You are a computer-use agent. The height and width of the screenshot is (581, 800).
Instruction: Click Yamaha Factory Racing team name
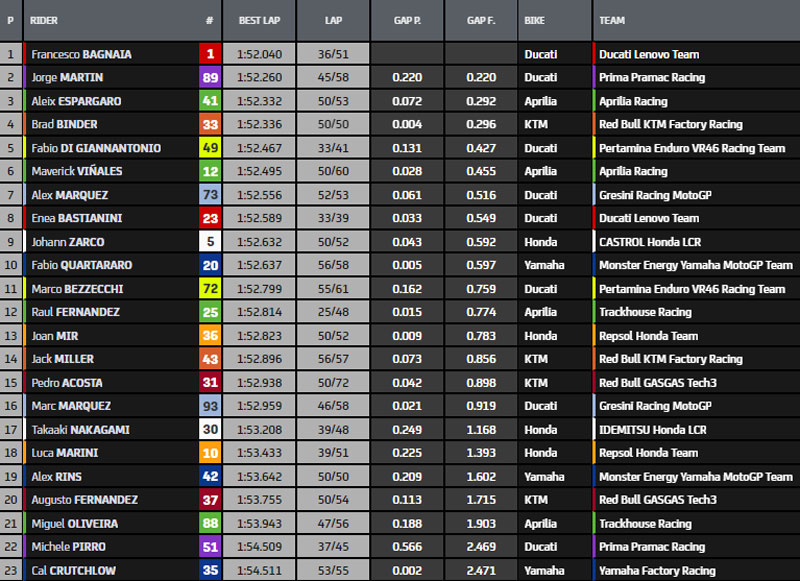pos(657,570)
